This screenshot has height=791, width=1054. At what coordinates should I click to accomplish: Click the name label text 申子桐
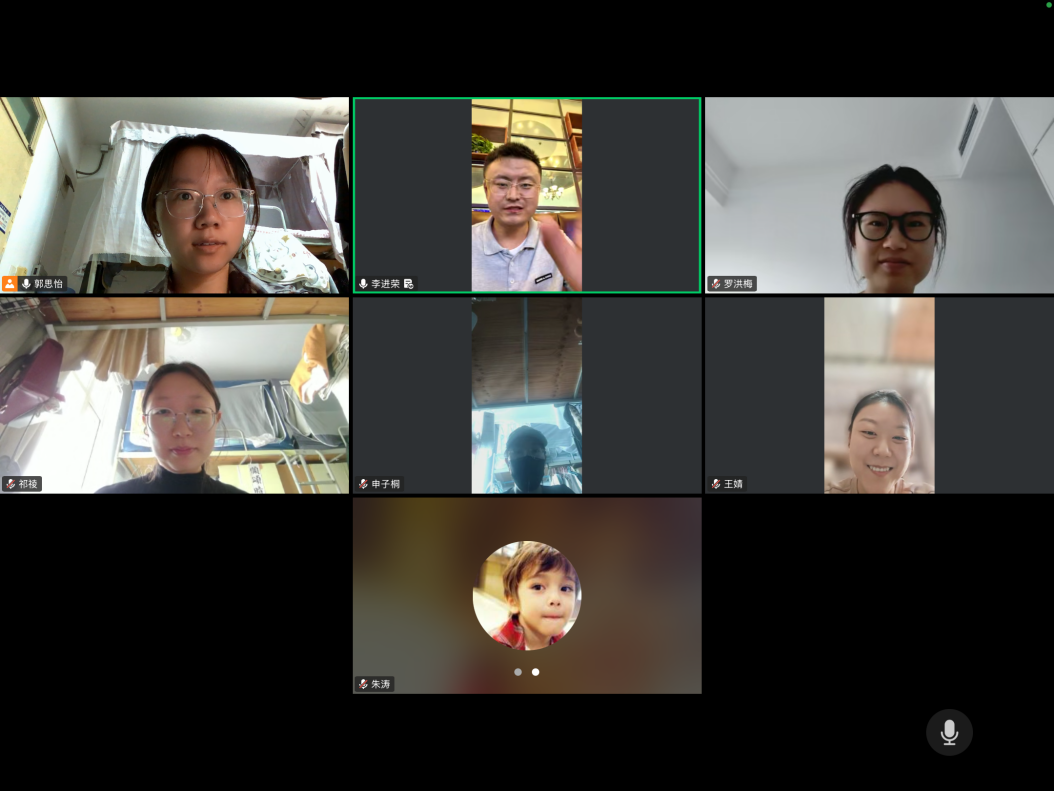(x=385, y=484)
